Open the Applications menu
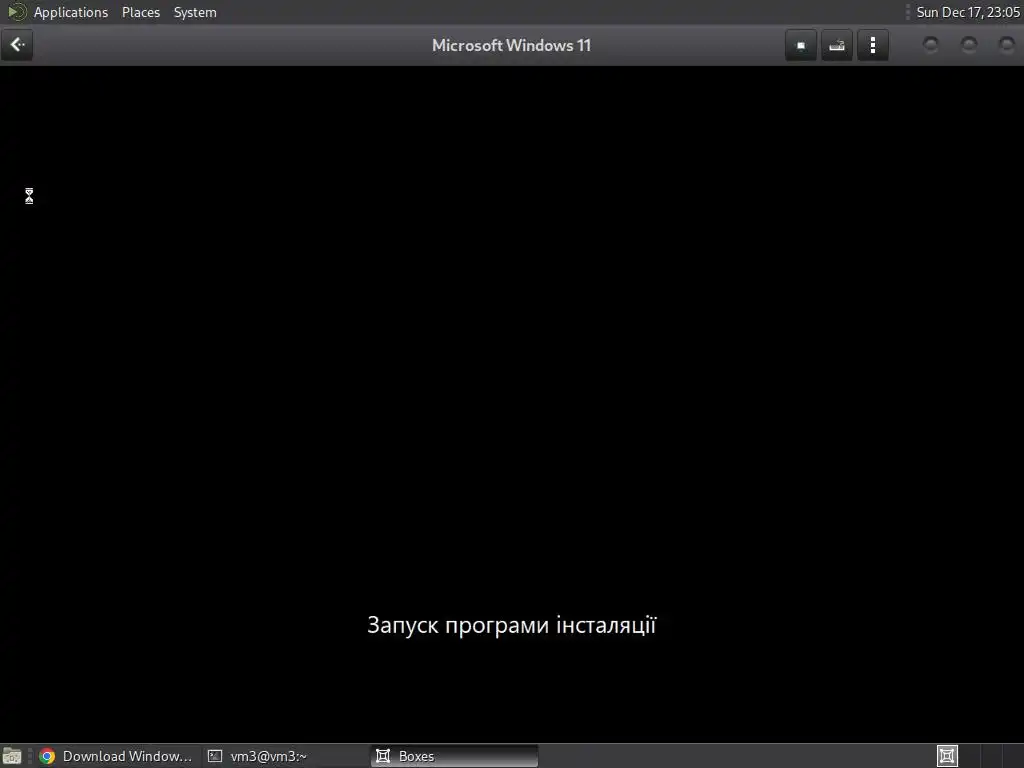 coord(71,12)
